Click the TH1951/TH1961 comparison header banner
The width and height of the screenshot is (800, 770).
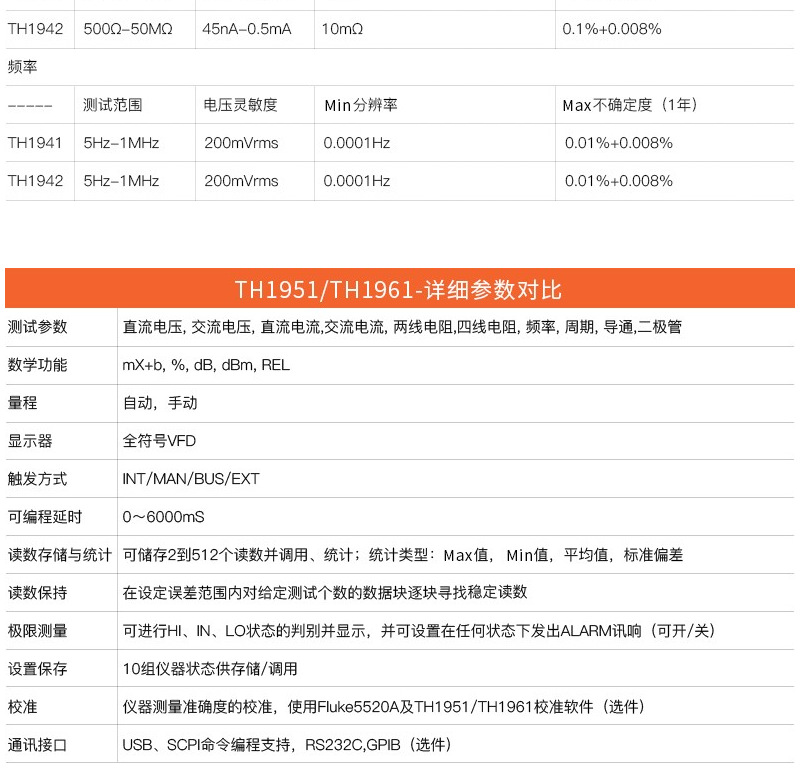400,288
